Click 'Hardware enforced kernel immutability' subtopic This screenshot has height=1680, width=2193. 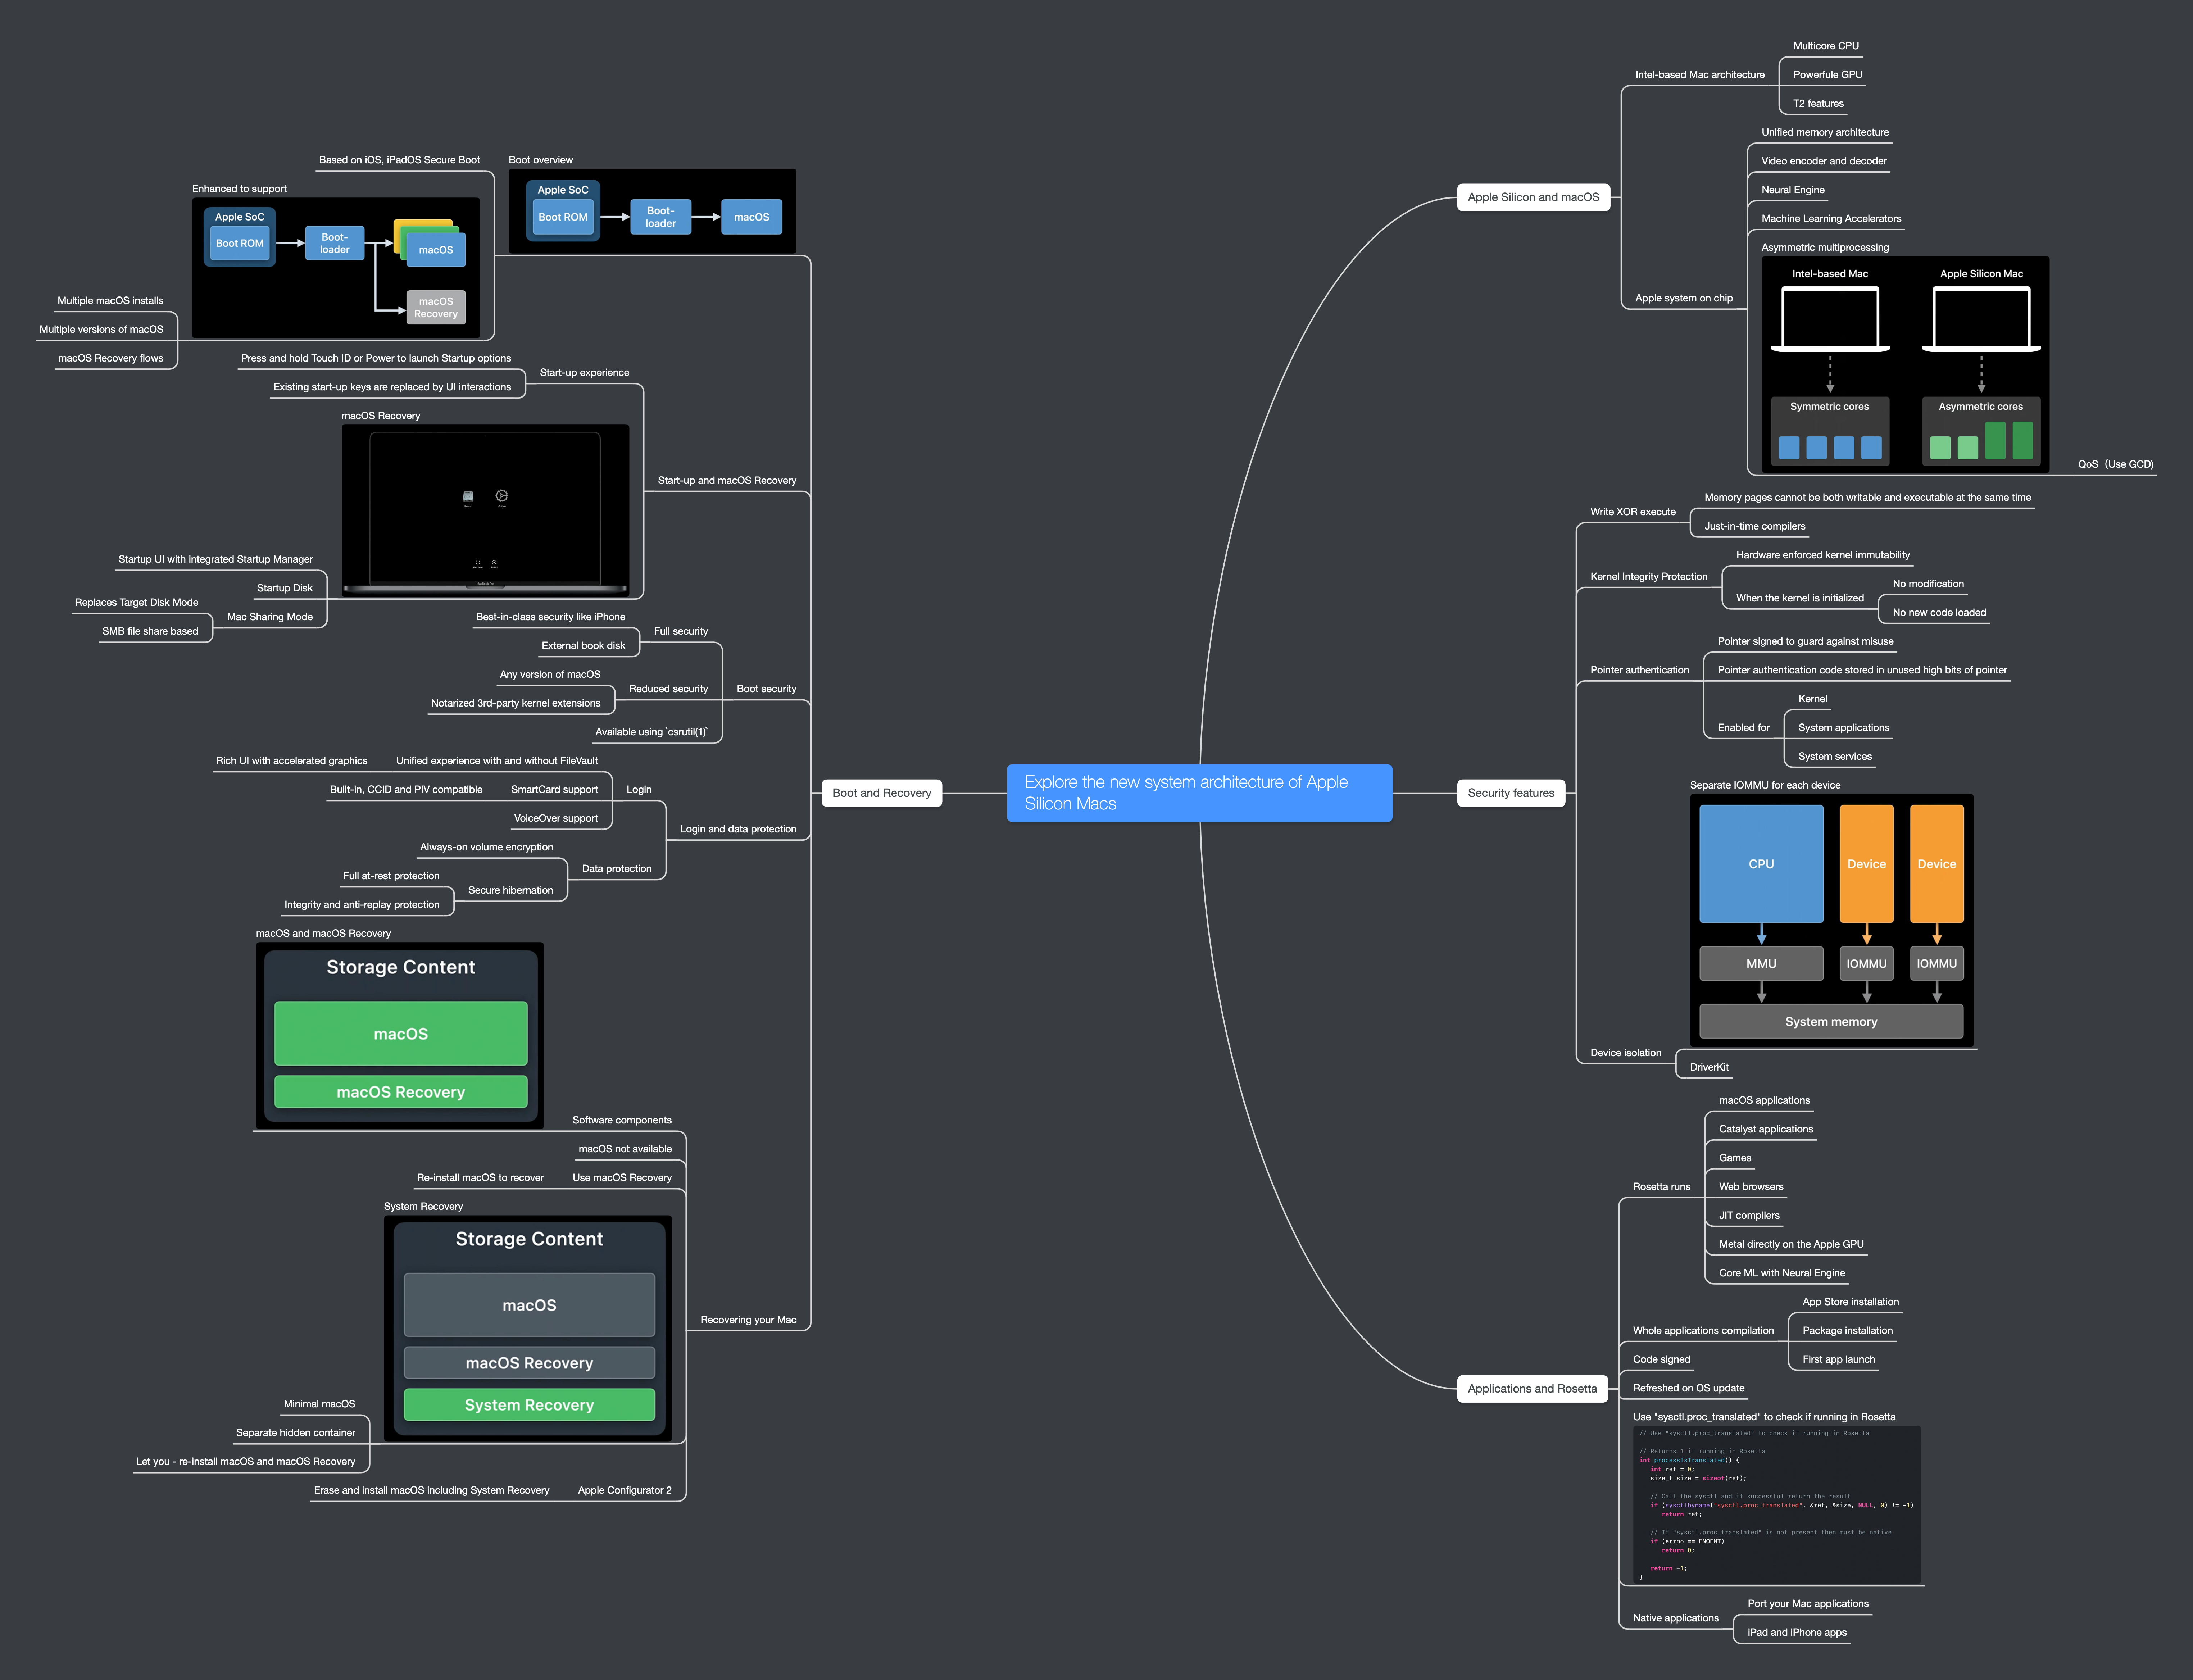tap(1823, 555)
